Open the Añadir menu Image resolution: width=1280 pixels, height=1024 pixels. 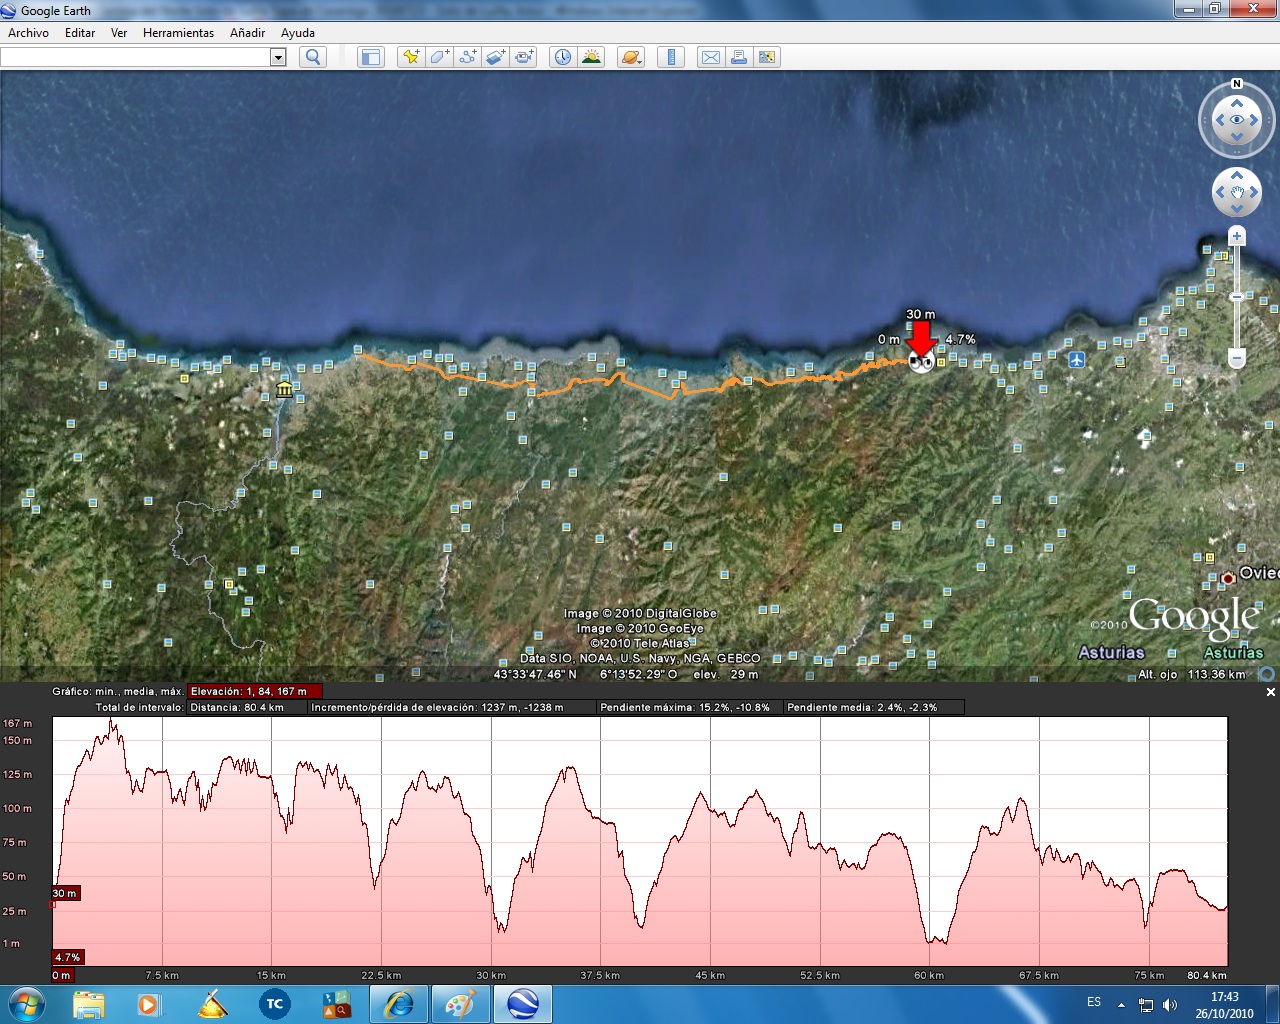pyautogui.click(x=247, y=33)
